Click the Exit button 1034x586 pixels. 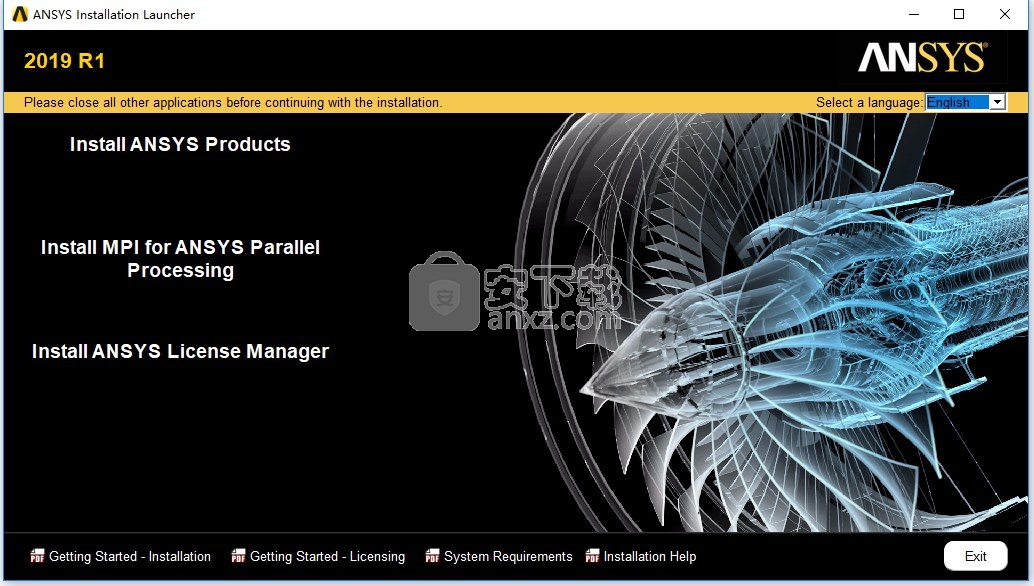975,556
